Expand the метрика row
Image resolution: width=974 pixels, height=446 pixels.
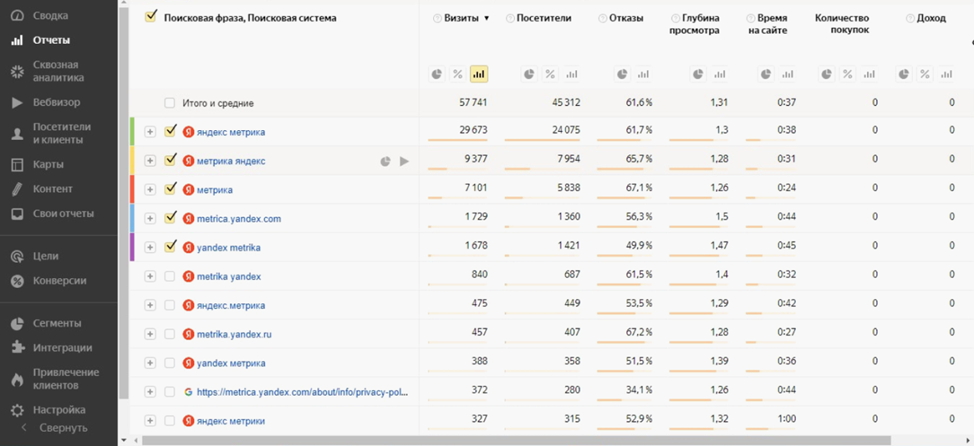coord(150,189)
